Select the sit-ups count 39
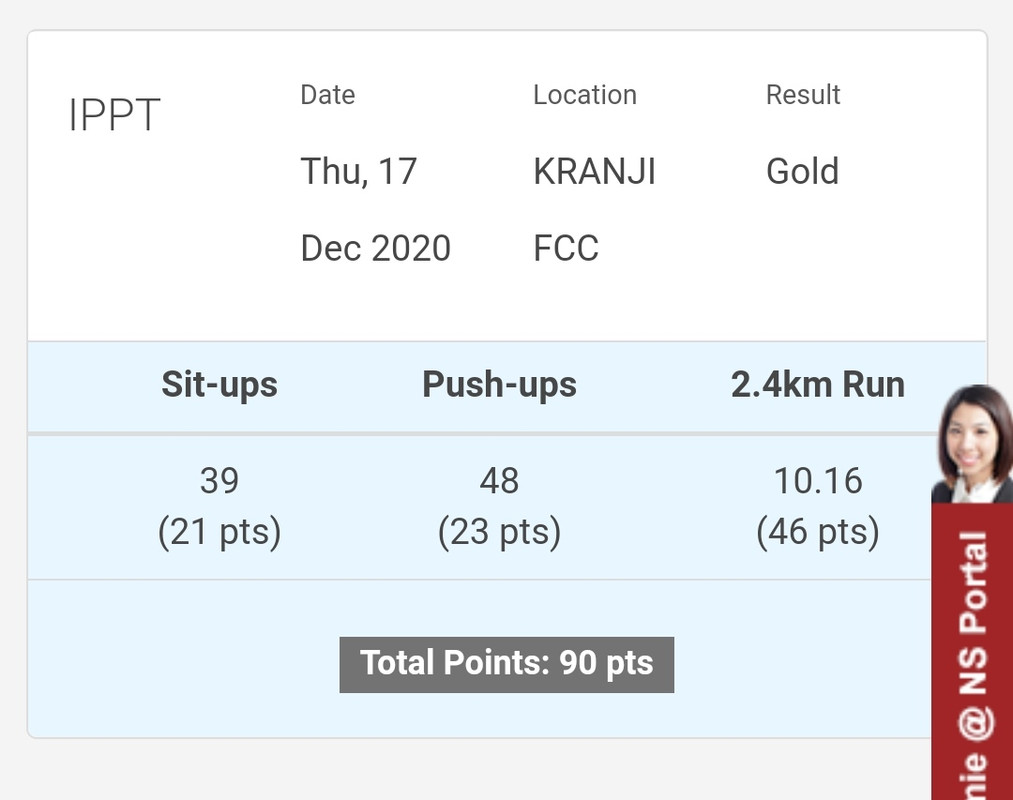The width and height of the screenshot is (1013, 800). tap(219, 481)
